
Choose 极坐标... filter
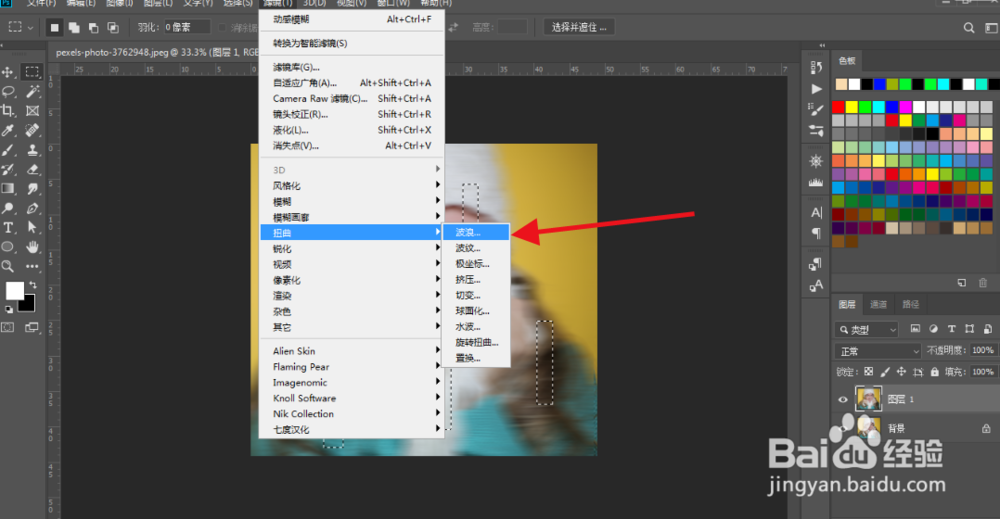(476, 264)
